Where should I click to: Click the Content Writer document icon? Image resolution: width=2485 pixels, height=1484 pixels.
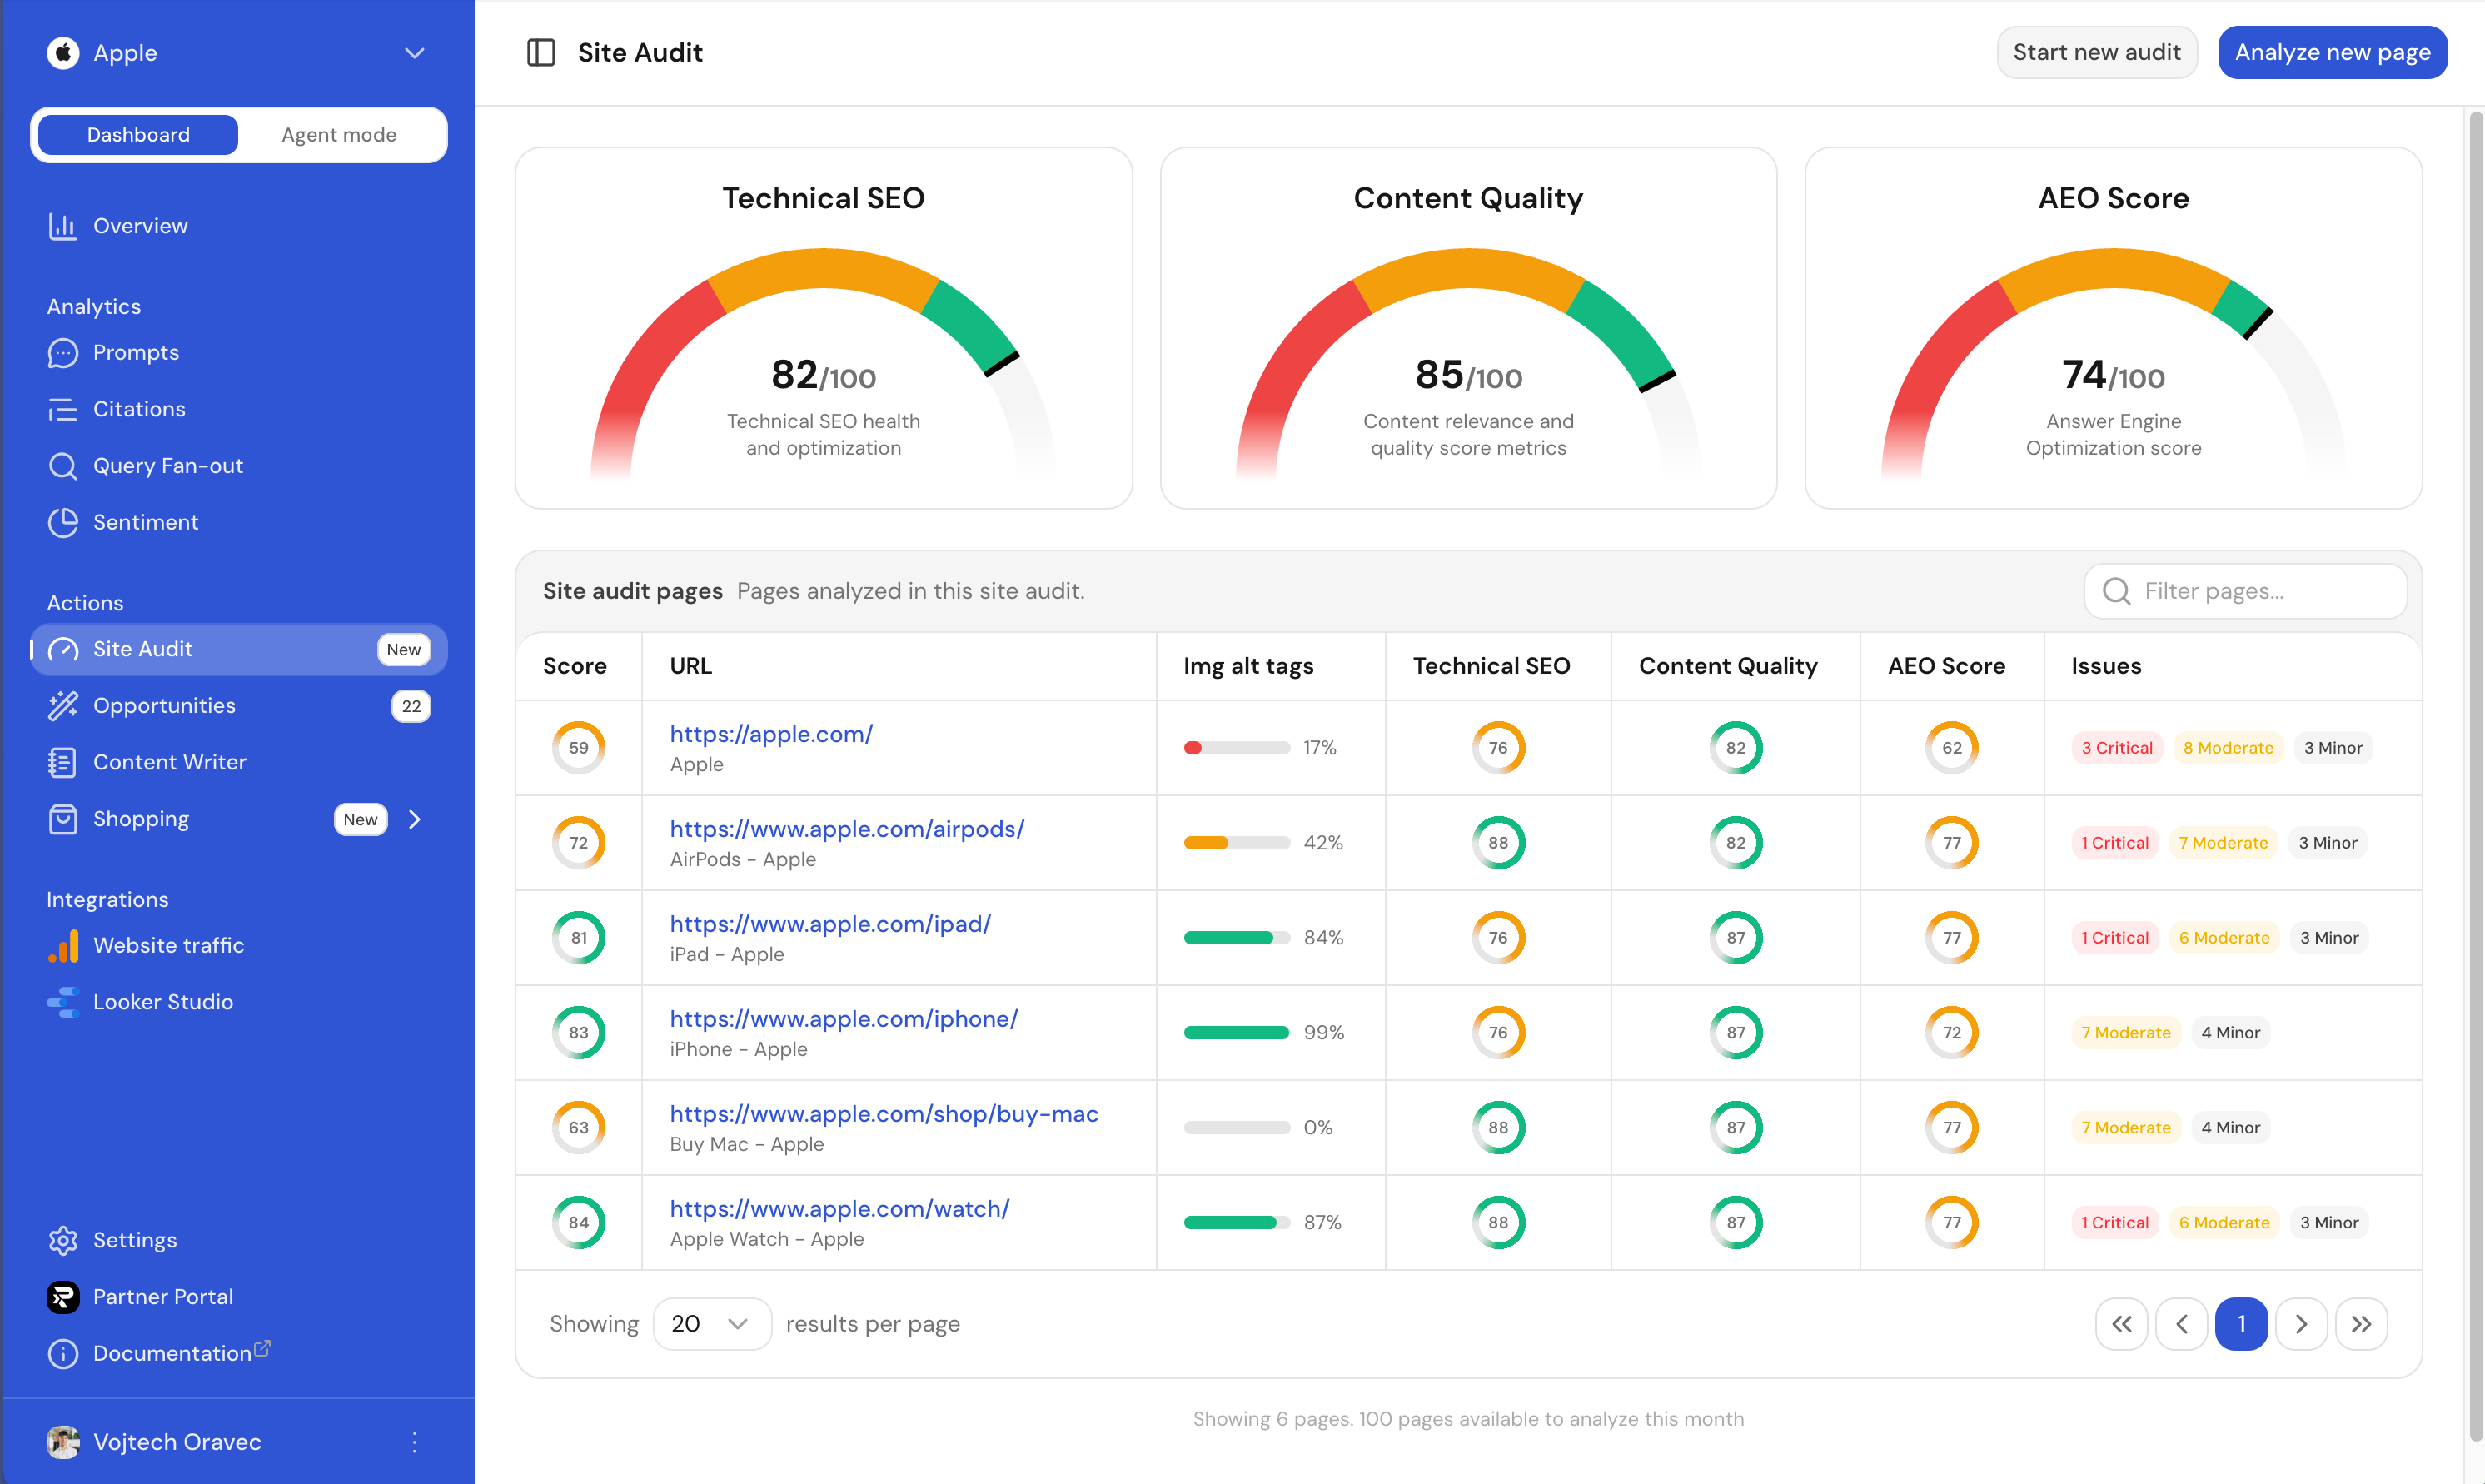(x=63, y=762)
